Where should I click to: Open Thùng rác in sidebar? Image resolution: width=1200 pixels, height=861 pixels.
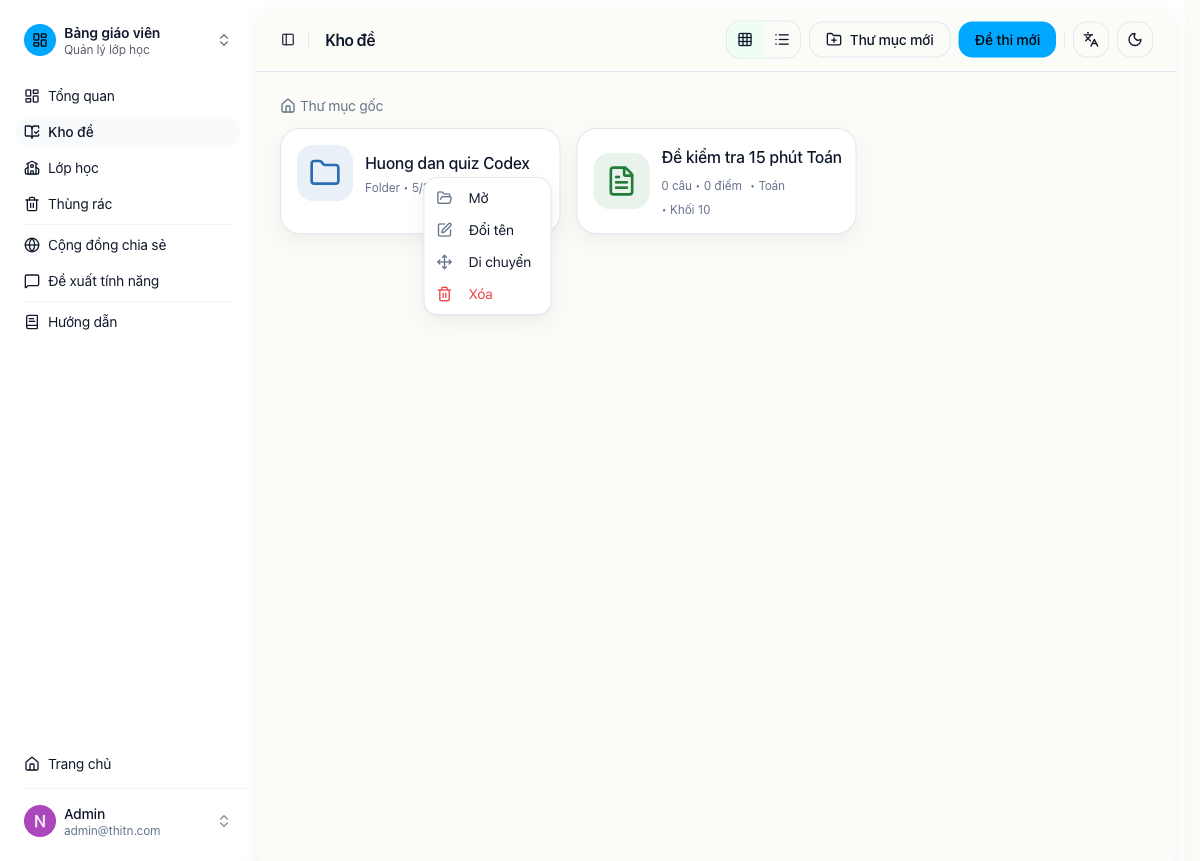click(x=128, y=204)
